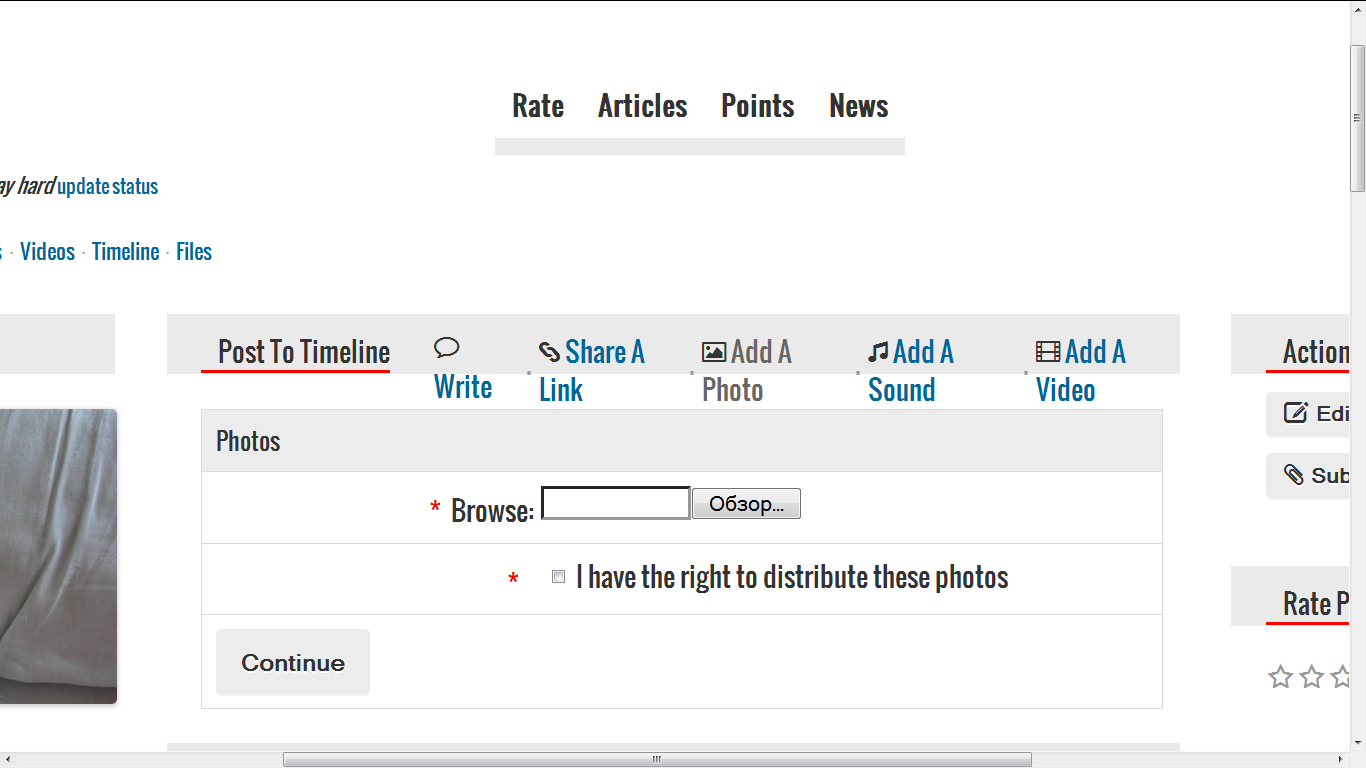Go to the Timeline profile link
The image size is (1366, 768).
click(126, 252)
